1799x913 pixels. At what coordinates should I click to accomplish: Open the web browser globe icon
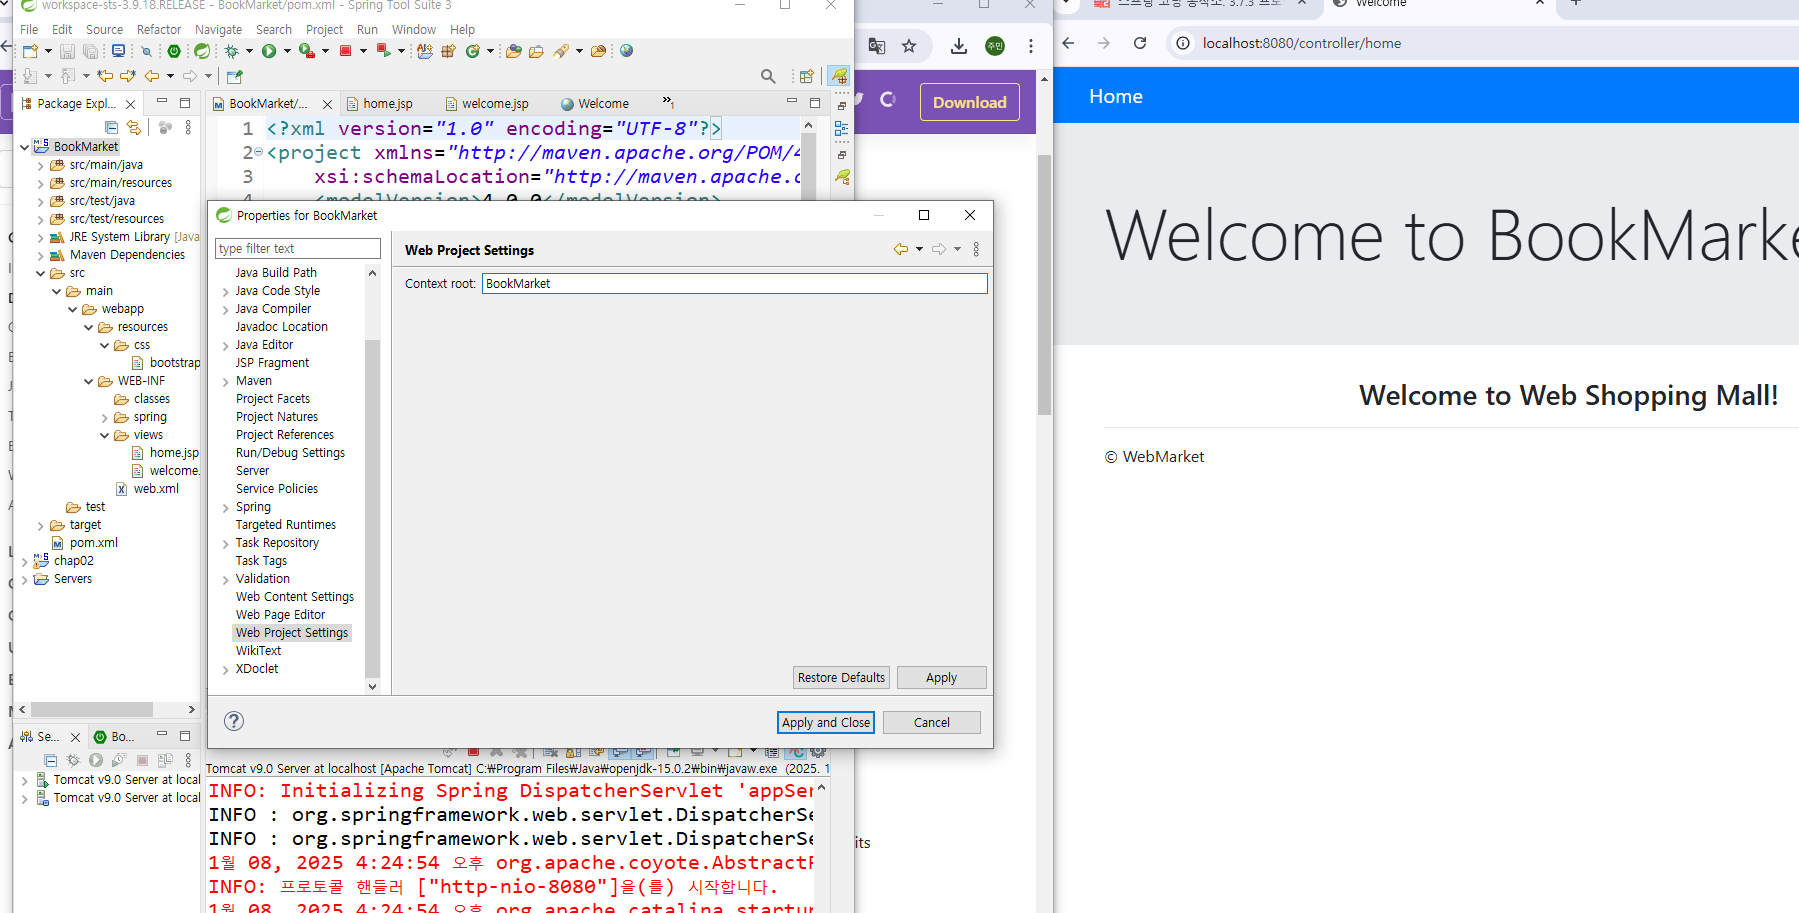626,51
